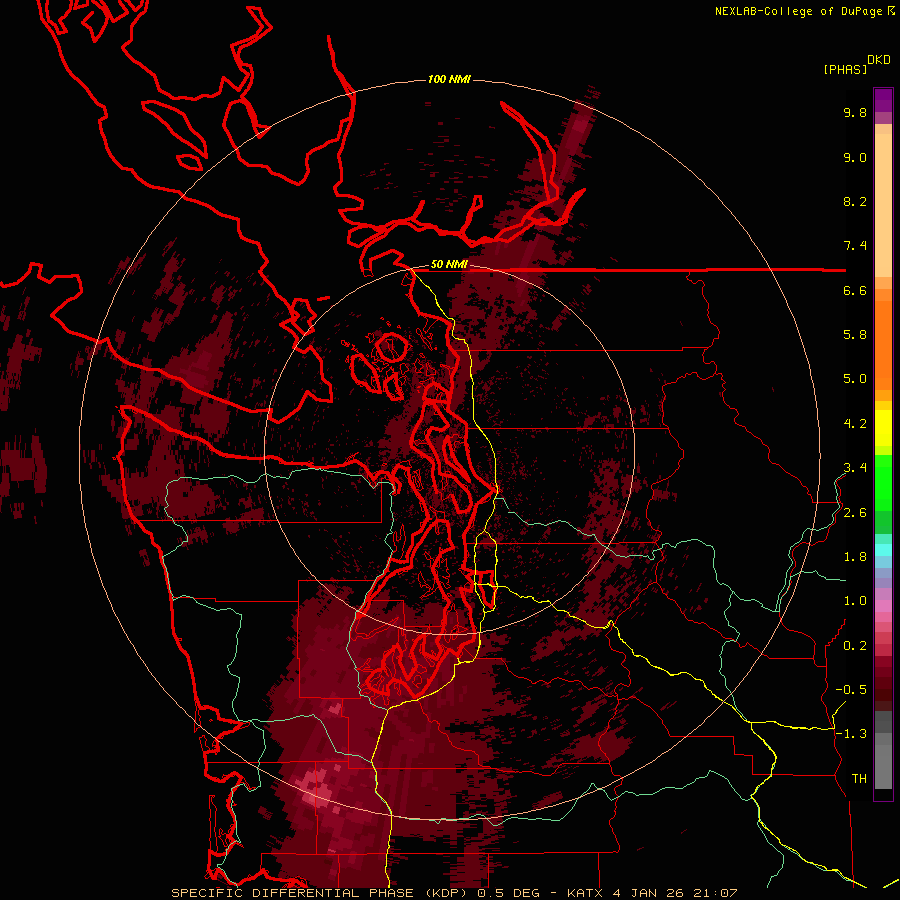Image resolution: width=900 pixels, height=900 pixels.
Task: Click the 100 NMI range ring label
Action: click(x=449, y=79)
